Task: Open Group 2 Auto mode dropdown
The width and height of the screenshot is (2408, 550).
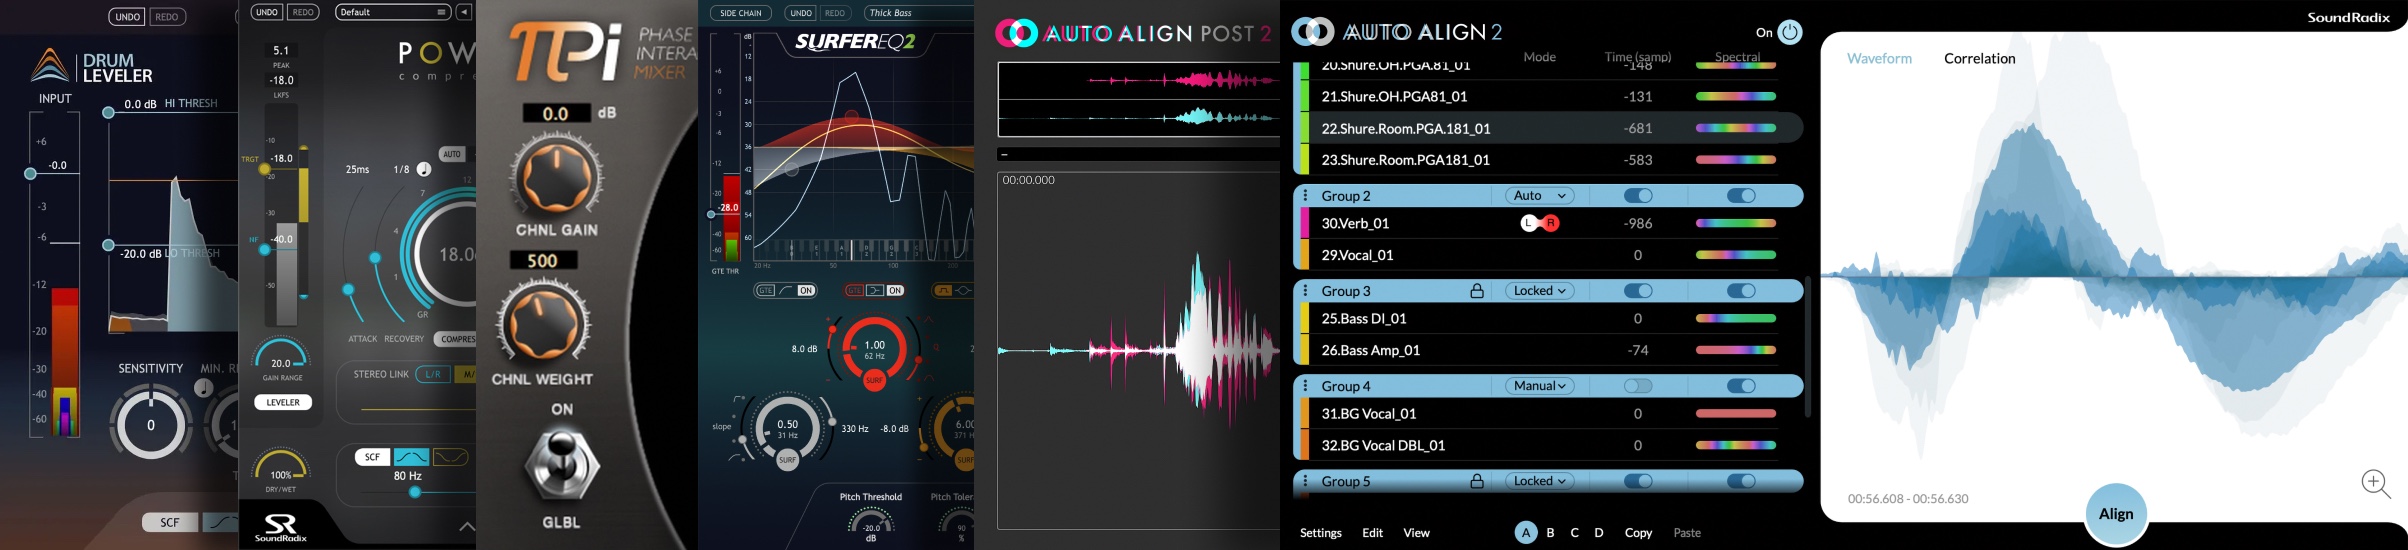Action: click(1539, 196)
